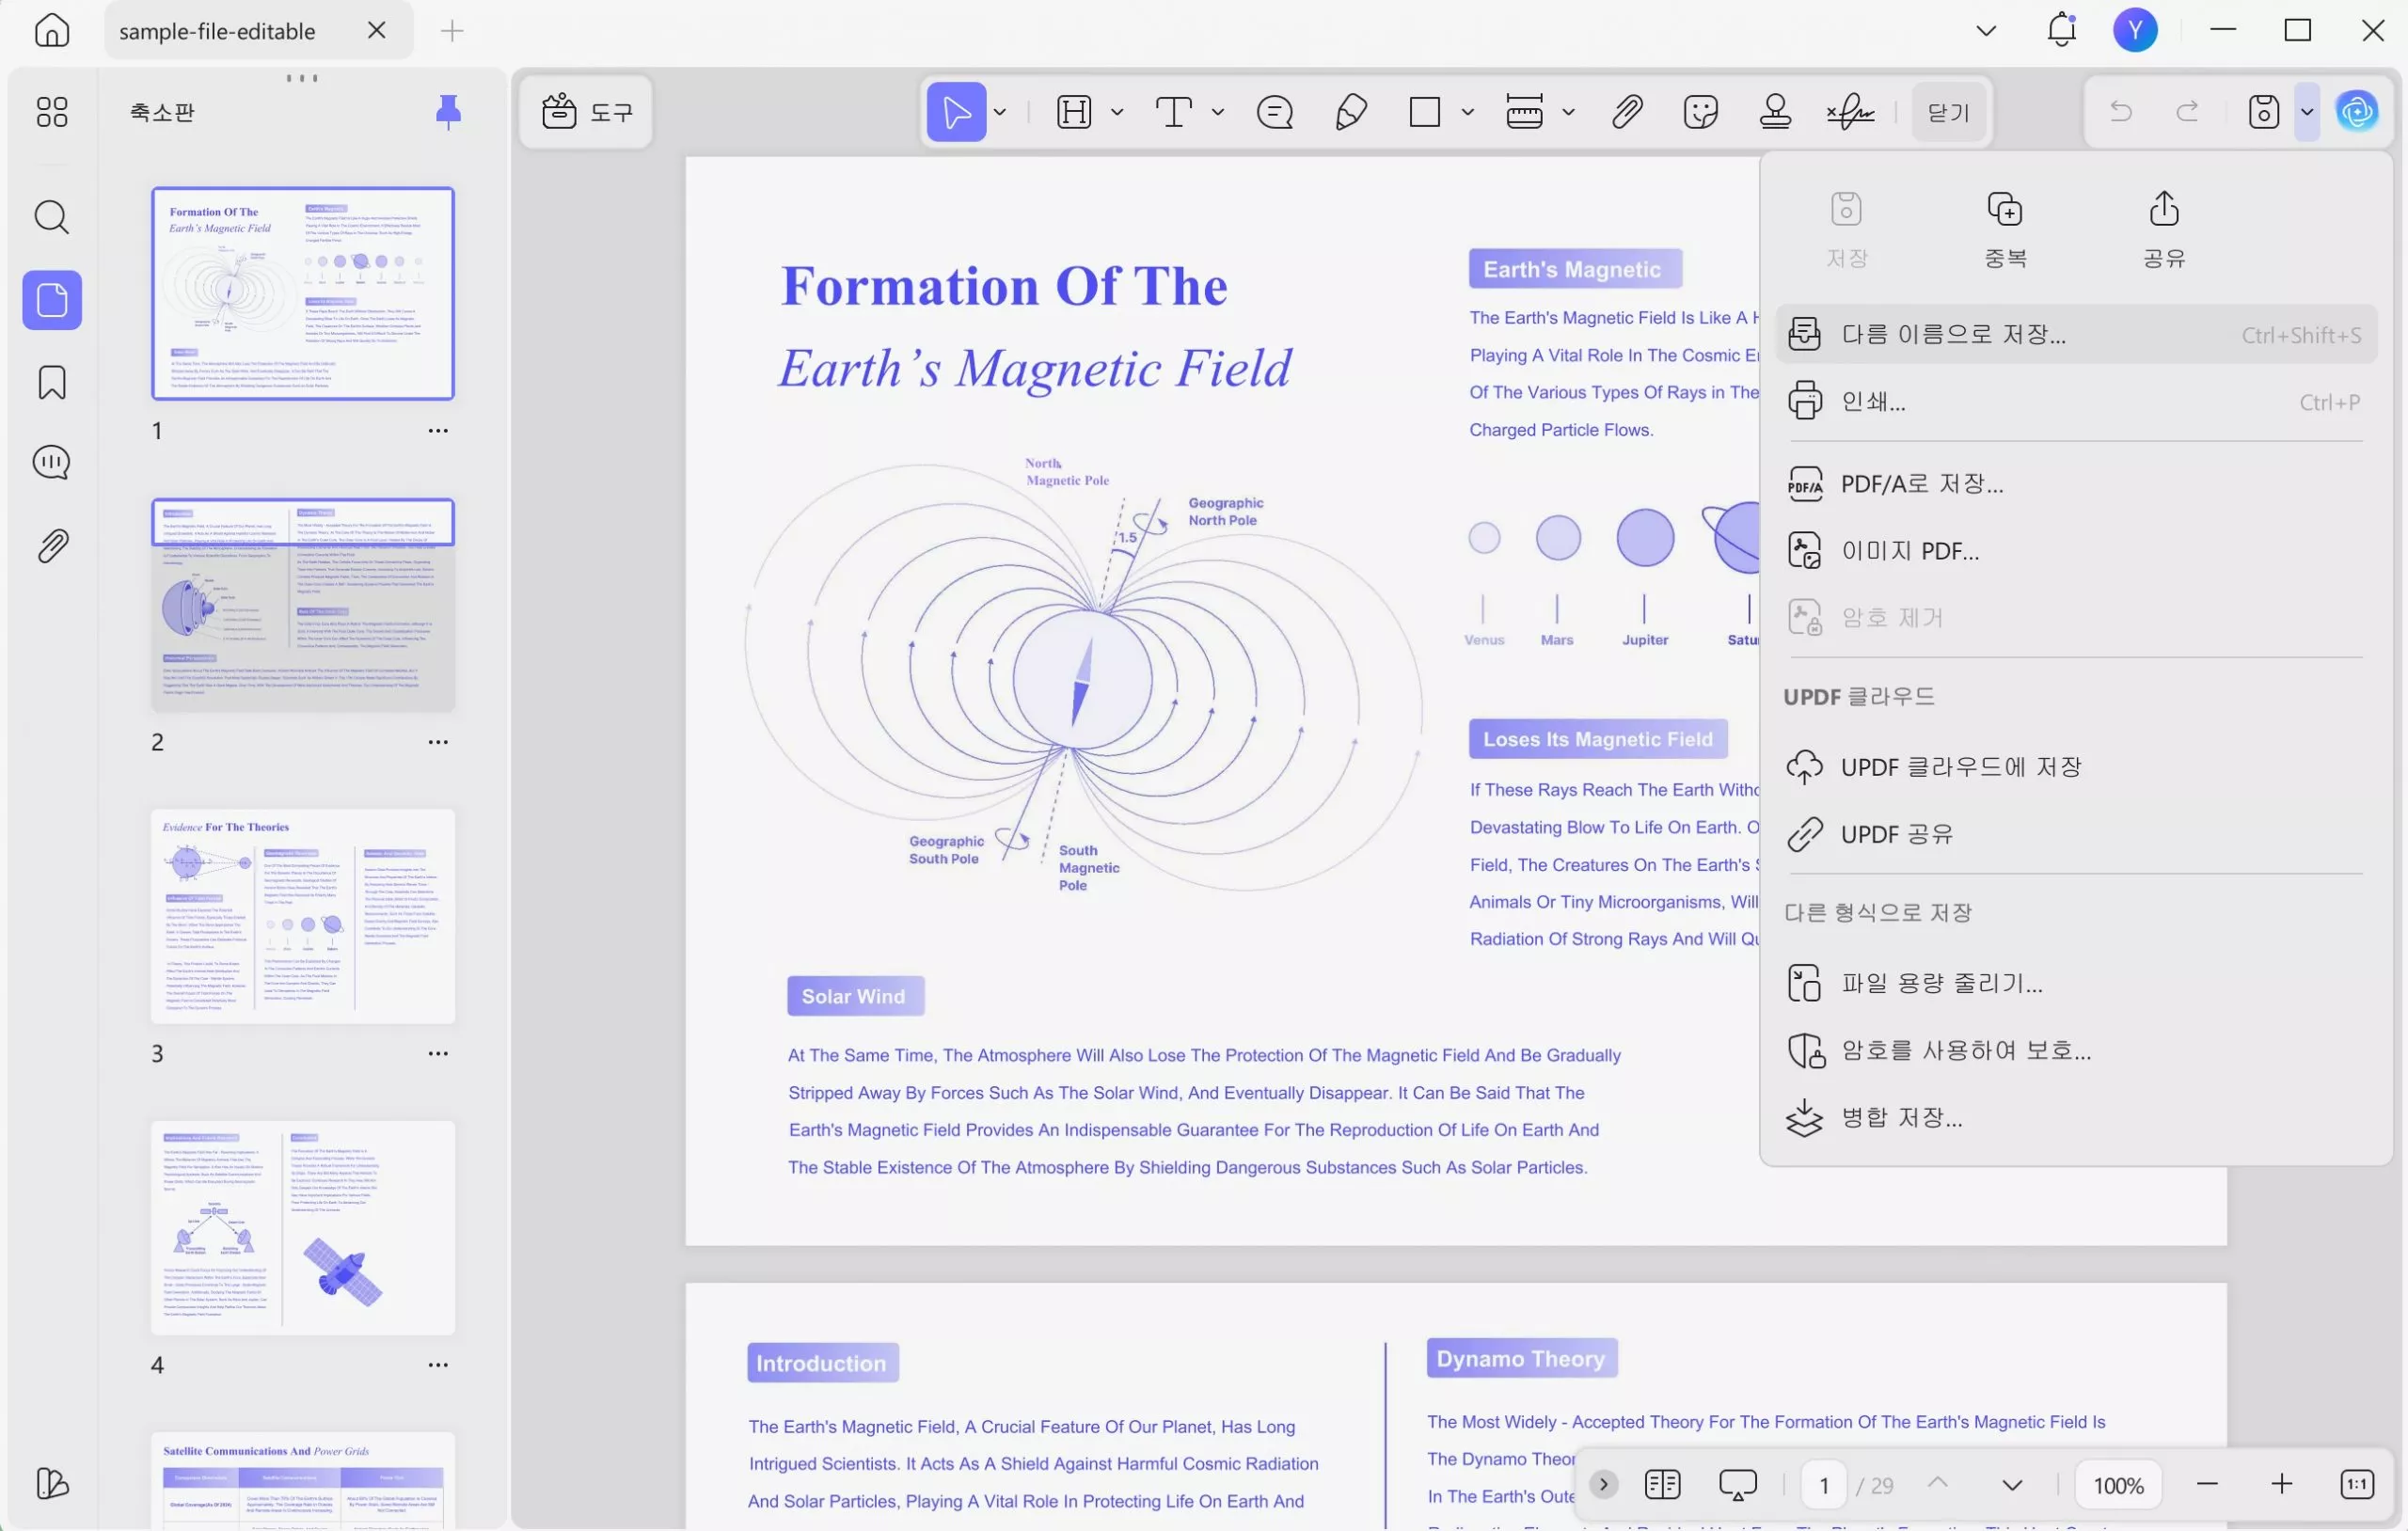This screenshot has height=1531, width=2408.
Task: Attach a file with paperclip tool
Action: coord(1627,111)
